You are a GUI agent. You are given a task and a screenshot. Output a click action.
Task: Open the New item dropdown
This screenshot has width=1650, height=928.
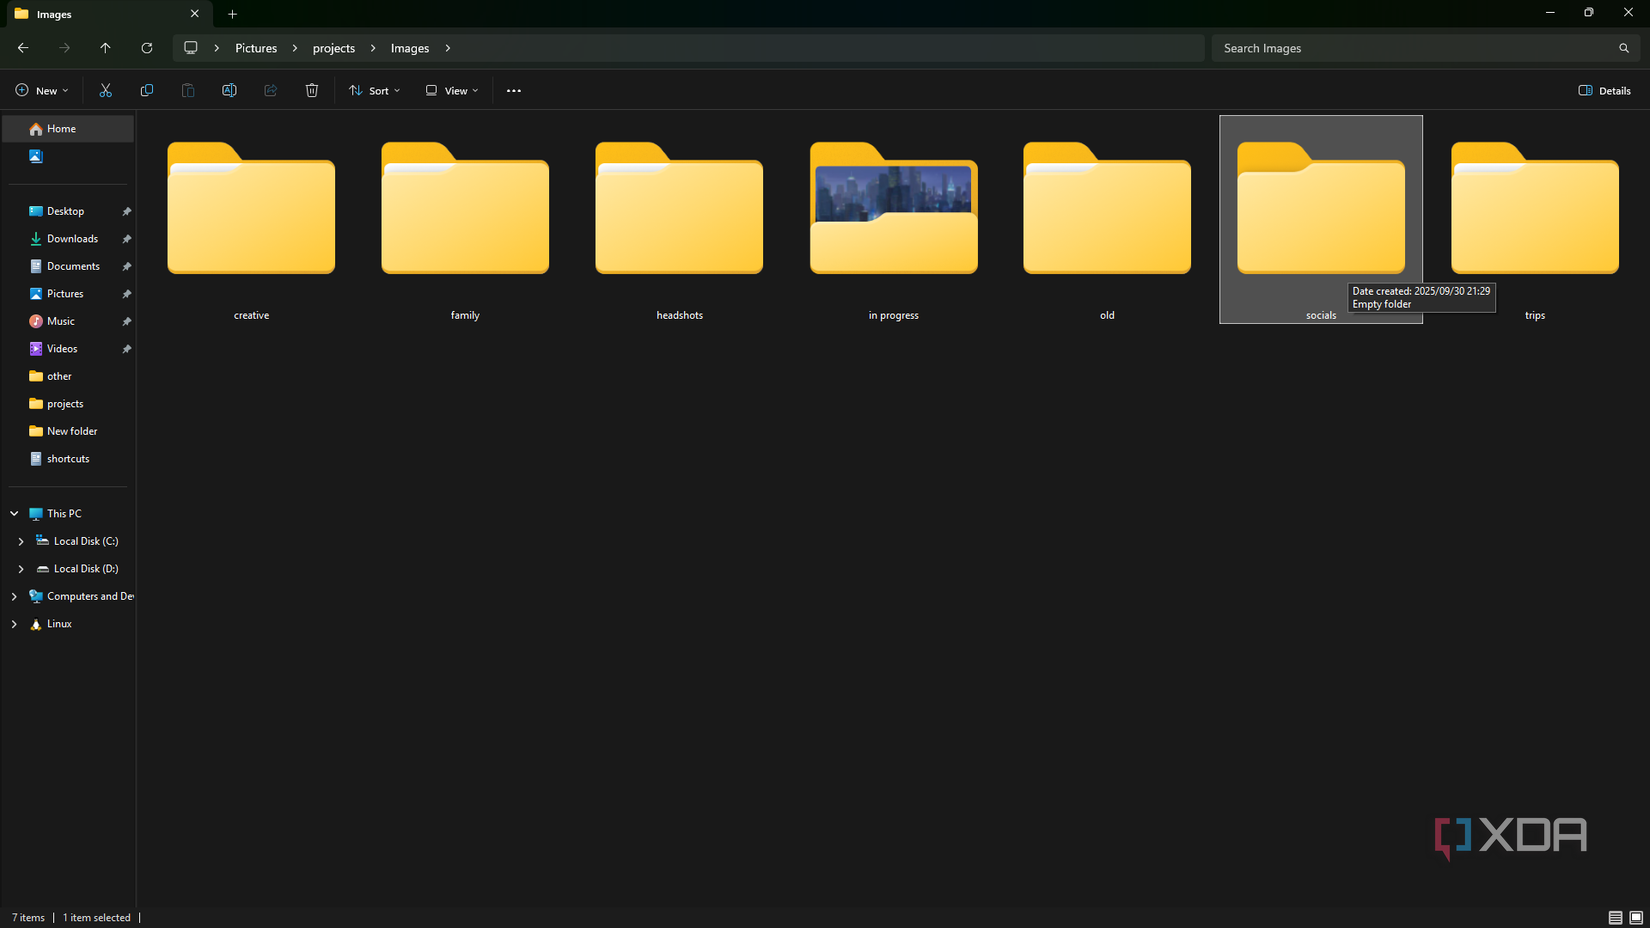[42, 90]
